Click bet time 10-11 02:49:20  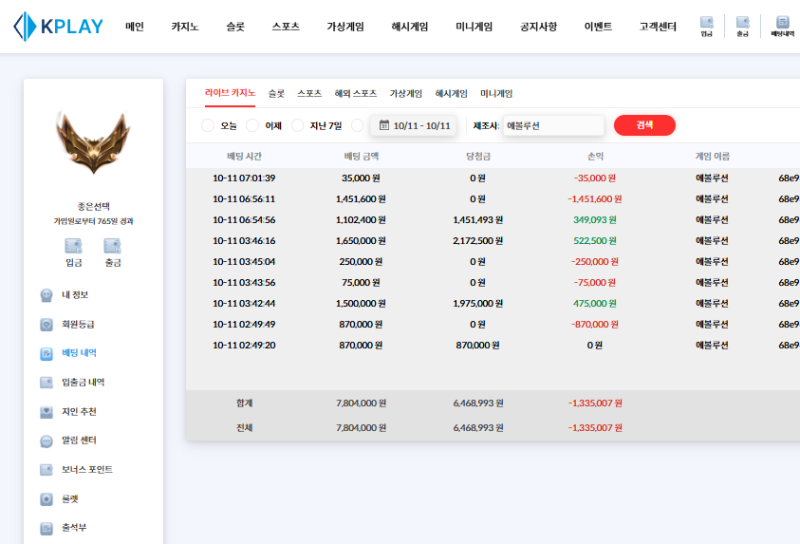click(x=244, y=345)
